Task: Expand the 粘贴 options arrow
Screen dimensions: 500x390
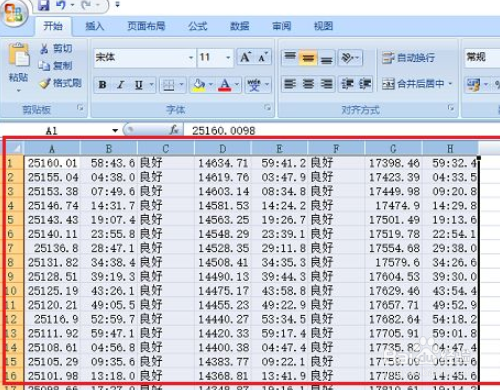Action: click(19, 90)
